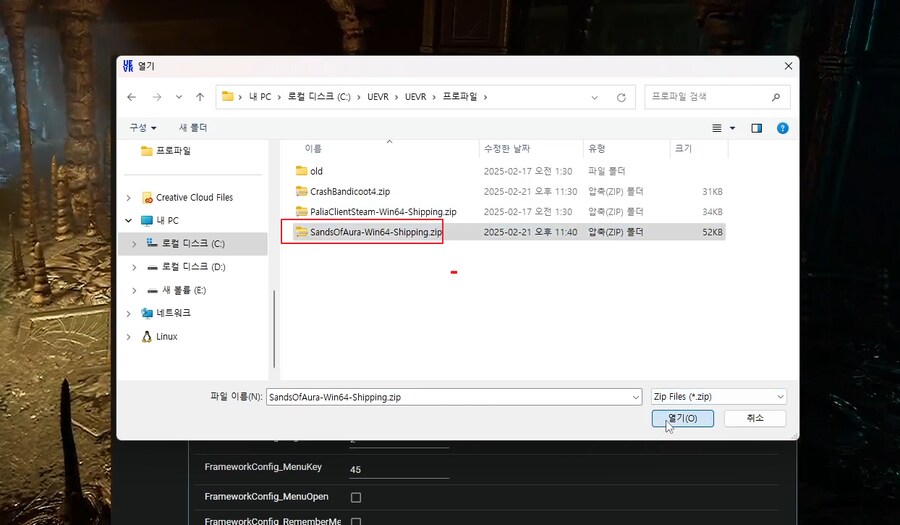Click the PaliaClientSteam zip icon
900x525 pixels.
301,211
